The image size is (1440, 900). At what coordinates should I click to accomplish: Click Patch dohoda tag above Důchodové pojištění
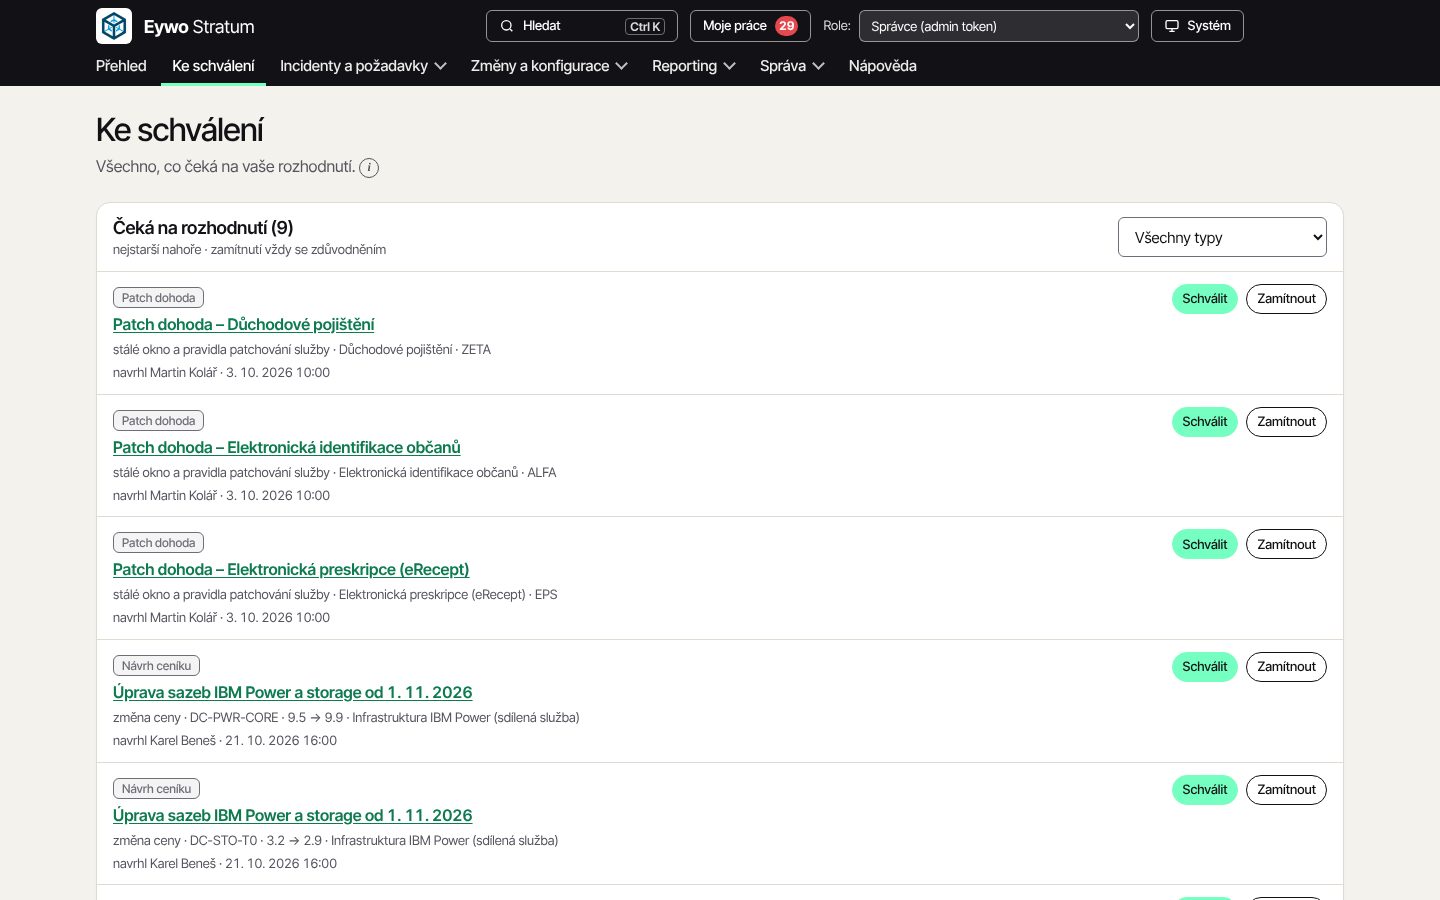click(158, 298)
